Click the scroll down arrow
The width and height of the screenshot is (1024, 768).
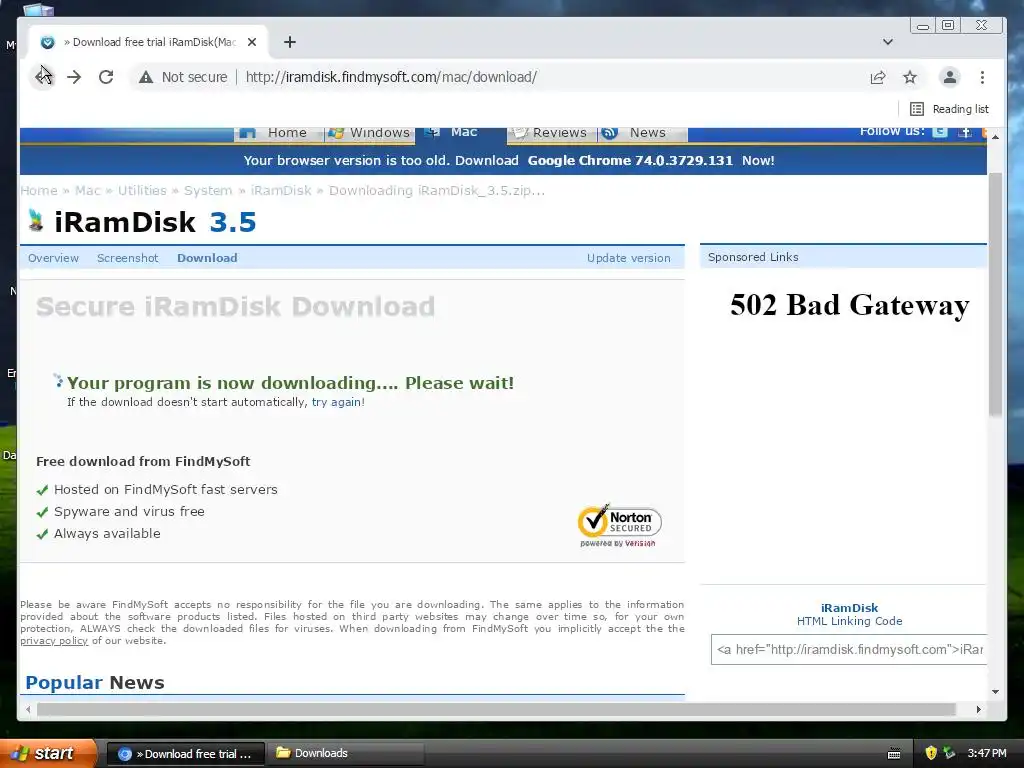click(x=995, y=692)
